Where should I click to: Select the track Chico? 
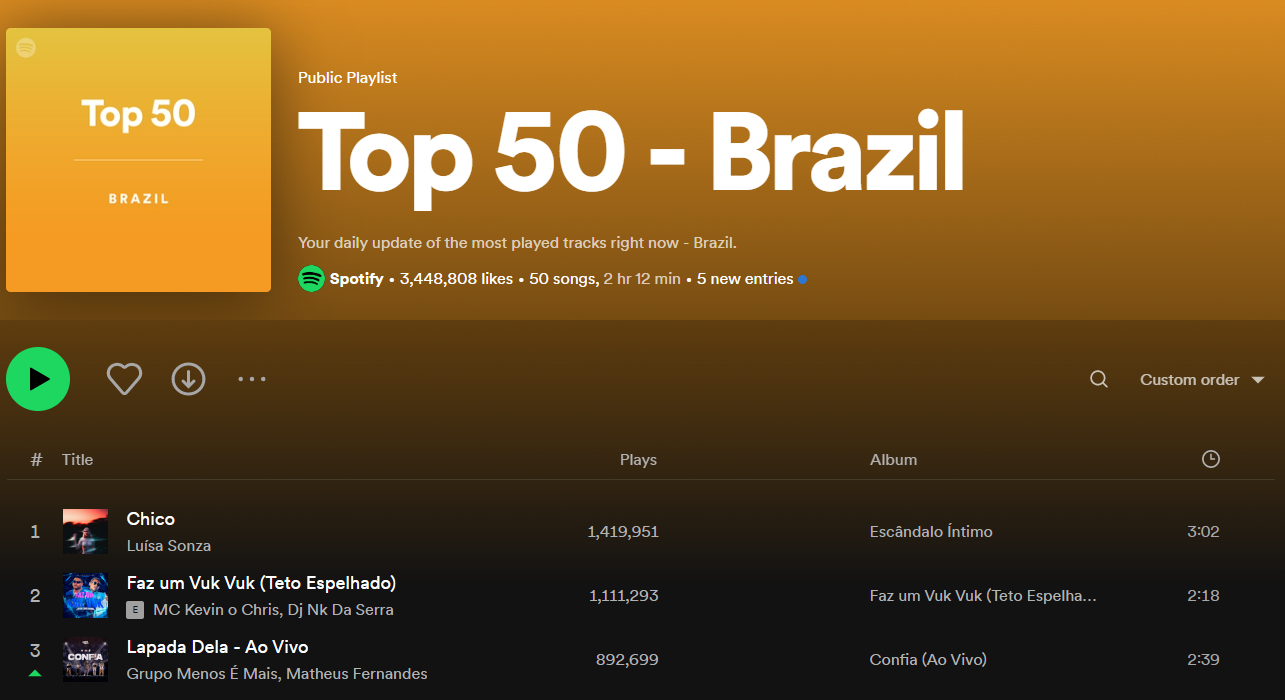[151, 519]
